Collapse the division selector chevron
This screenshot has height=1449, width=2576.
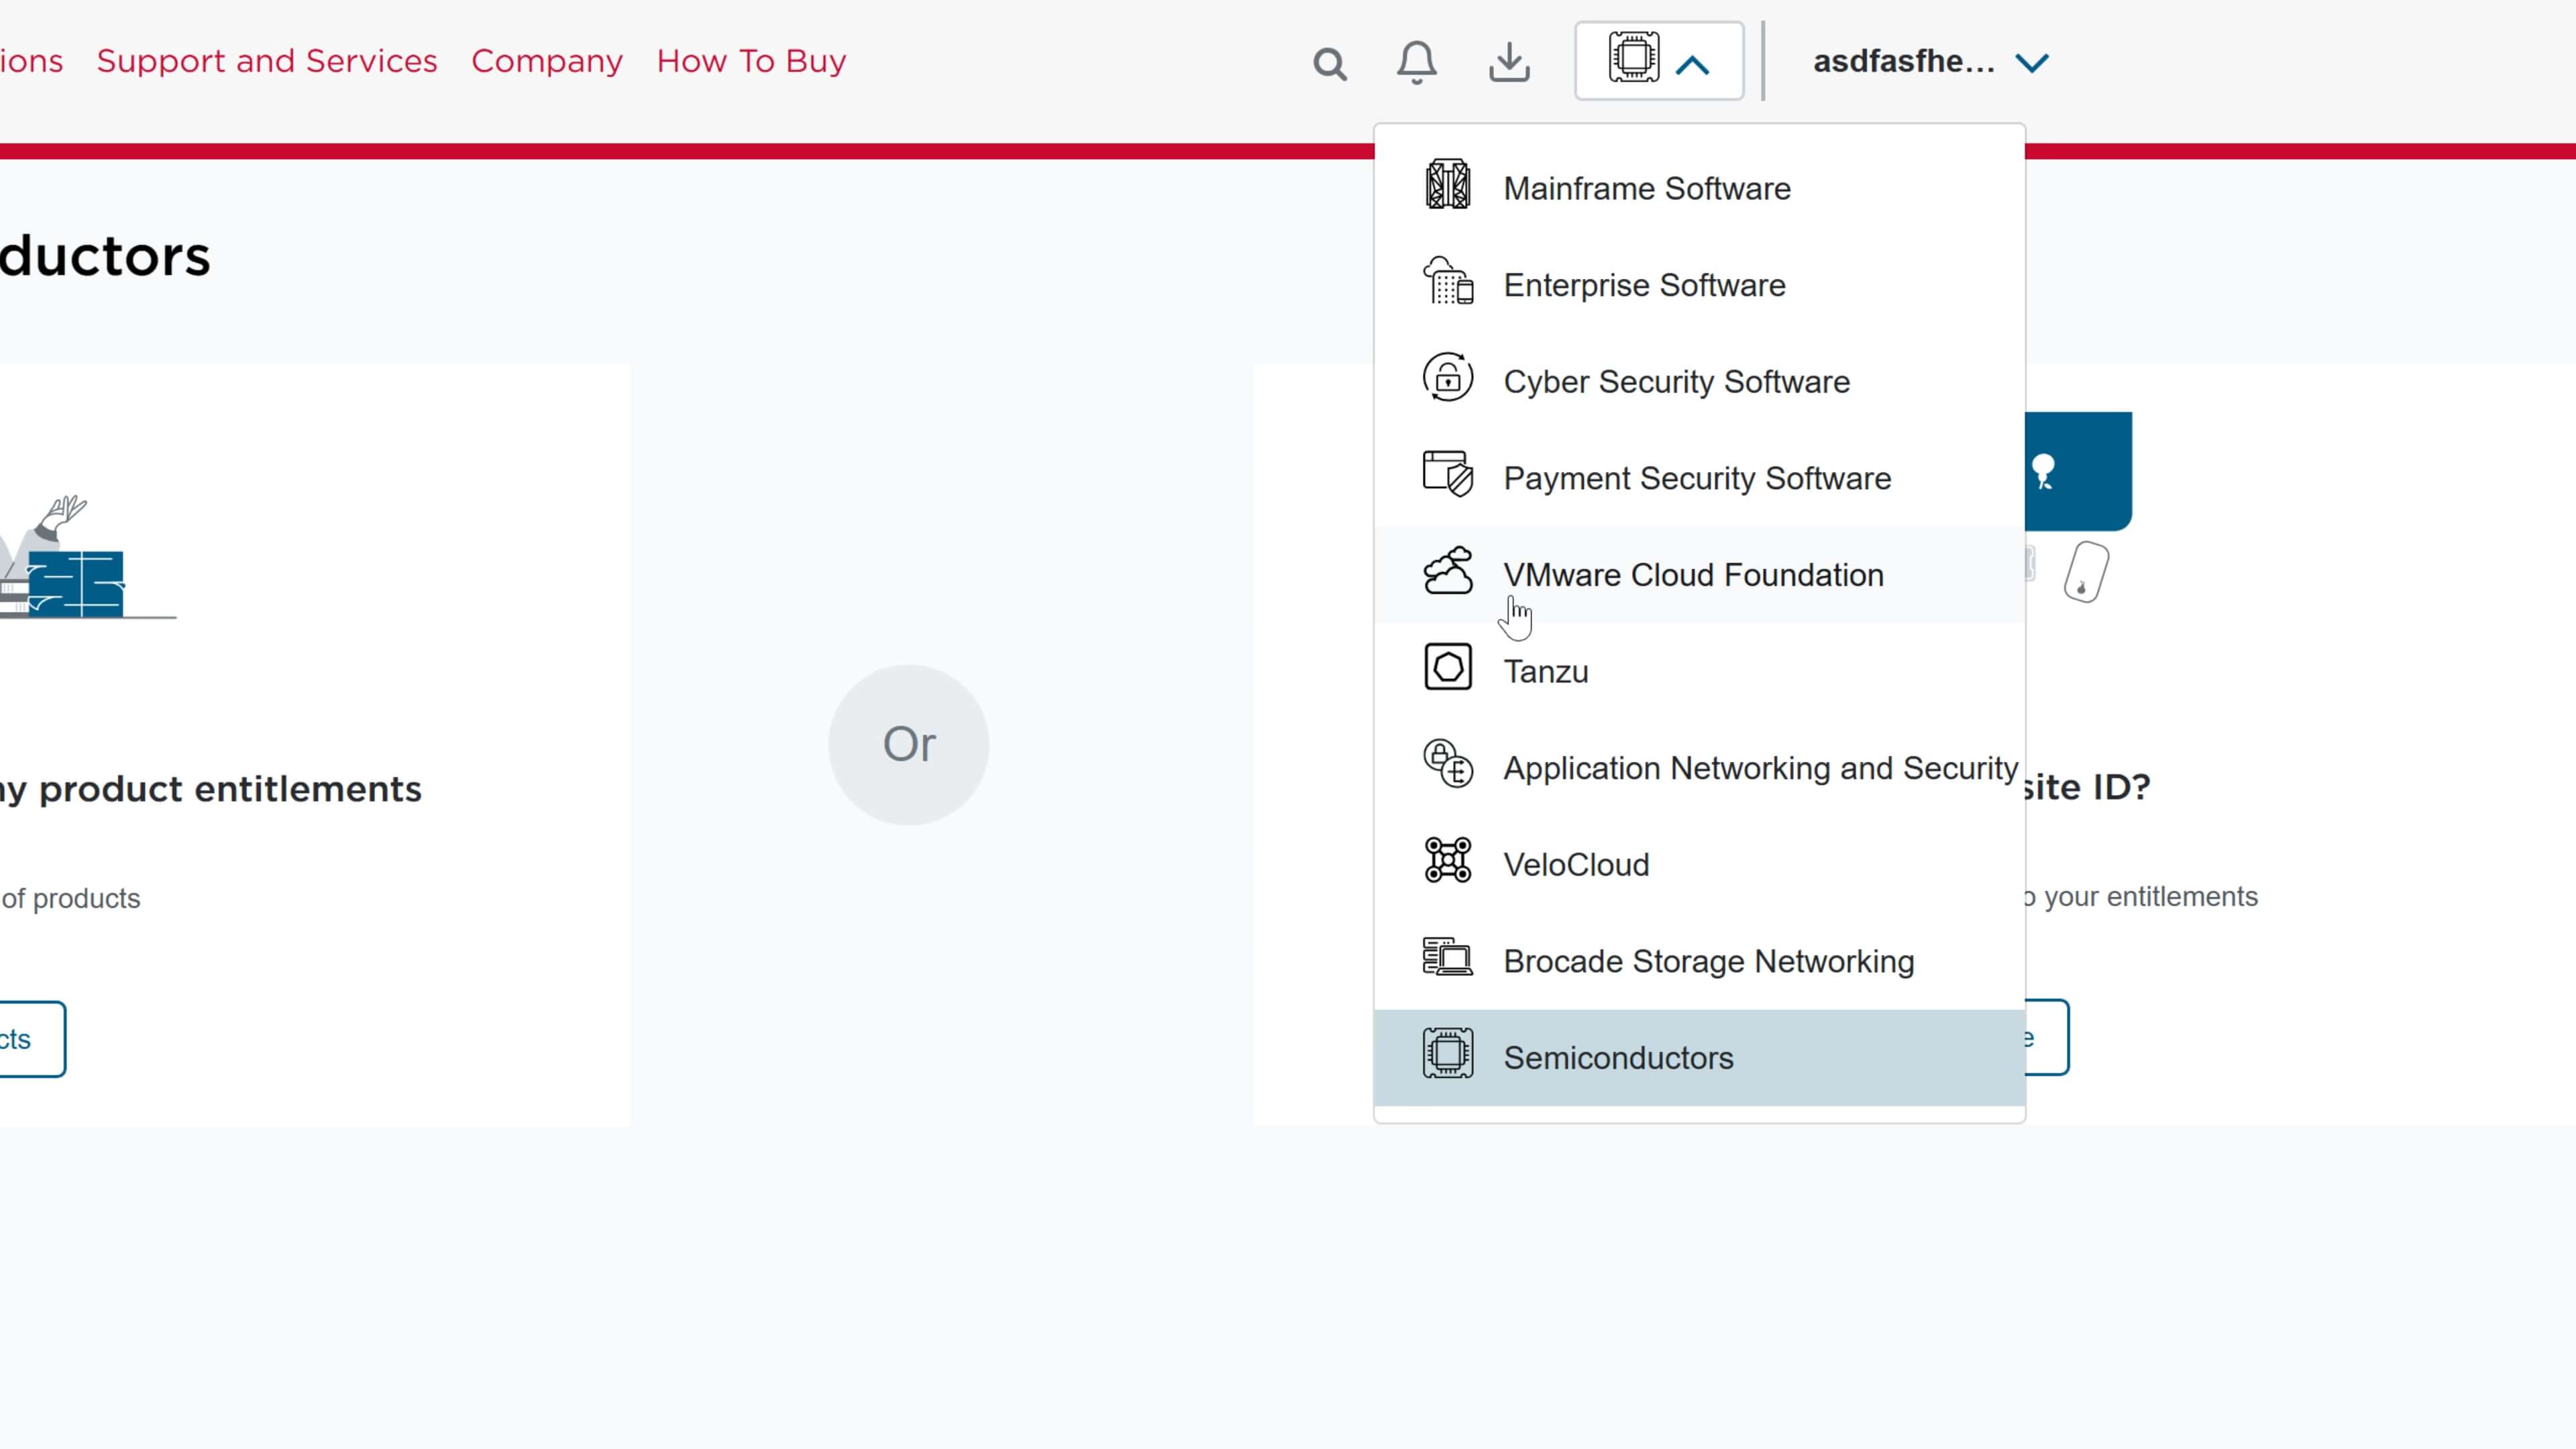point(1692,66)
